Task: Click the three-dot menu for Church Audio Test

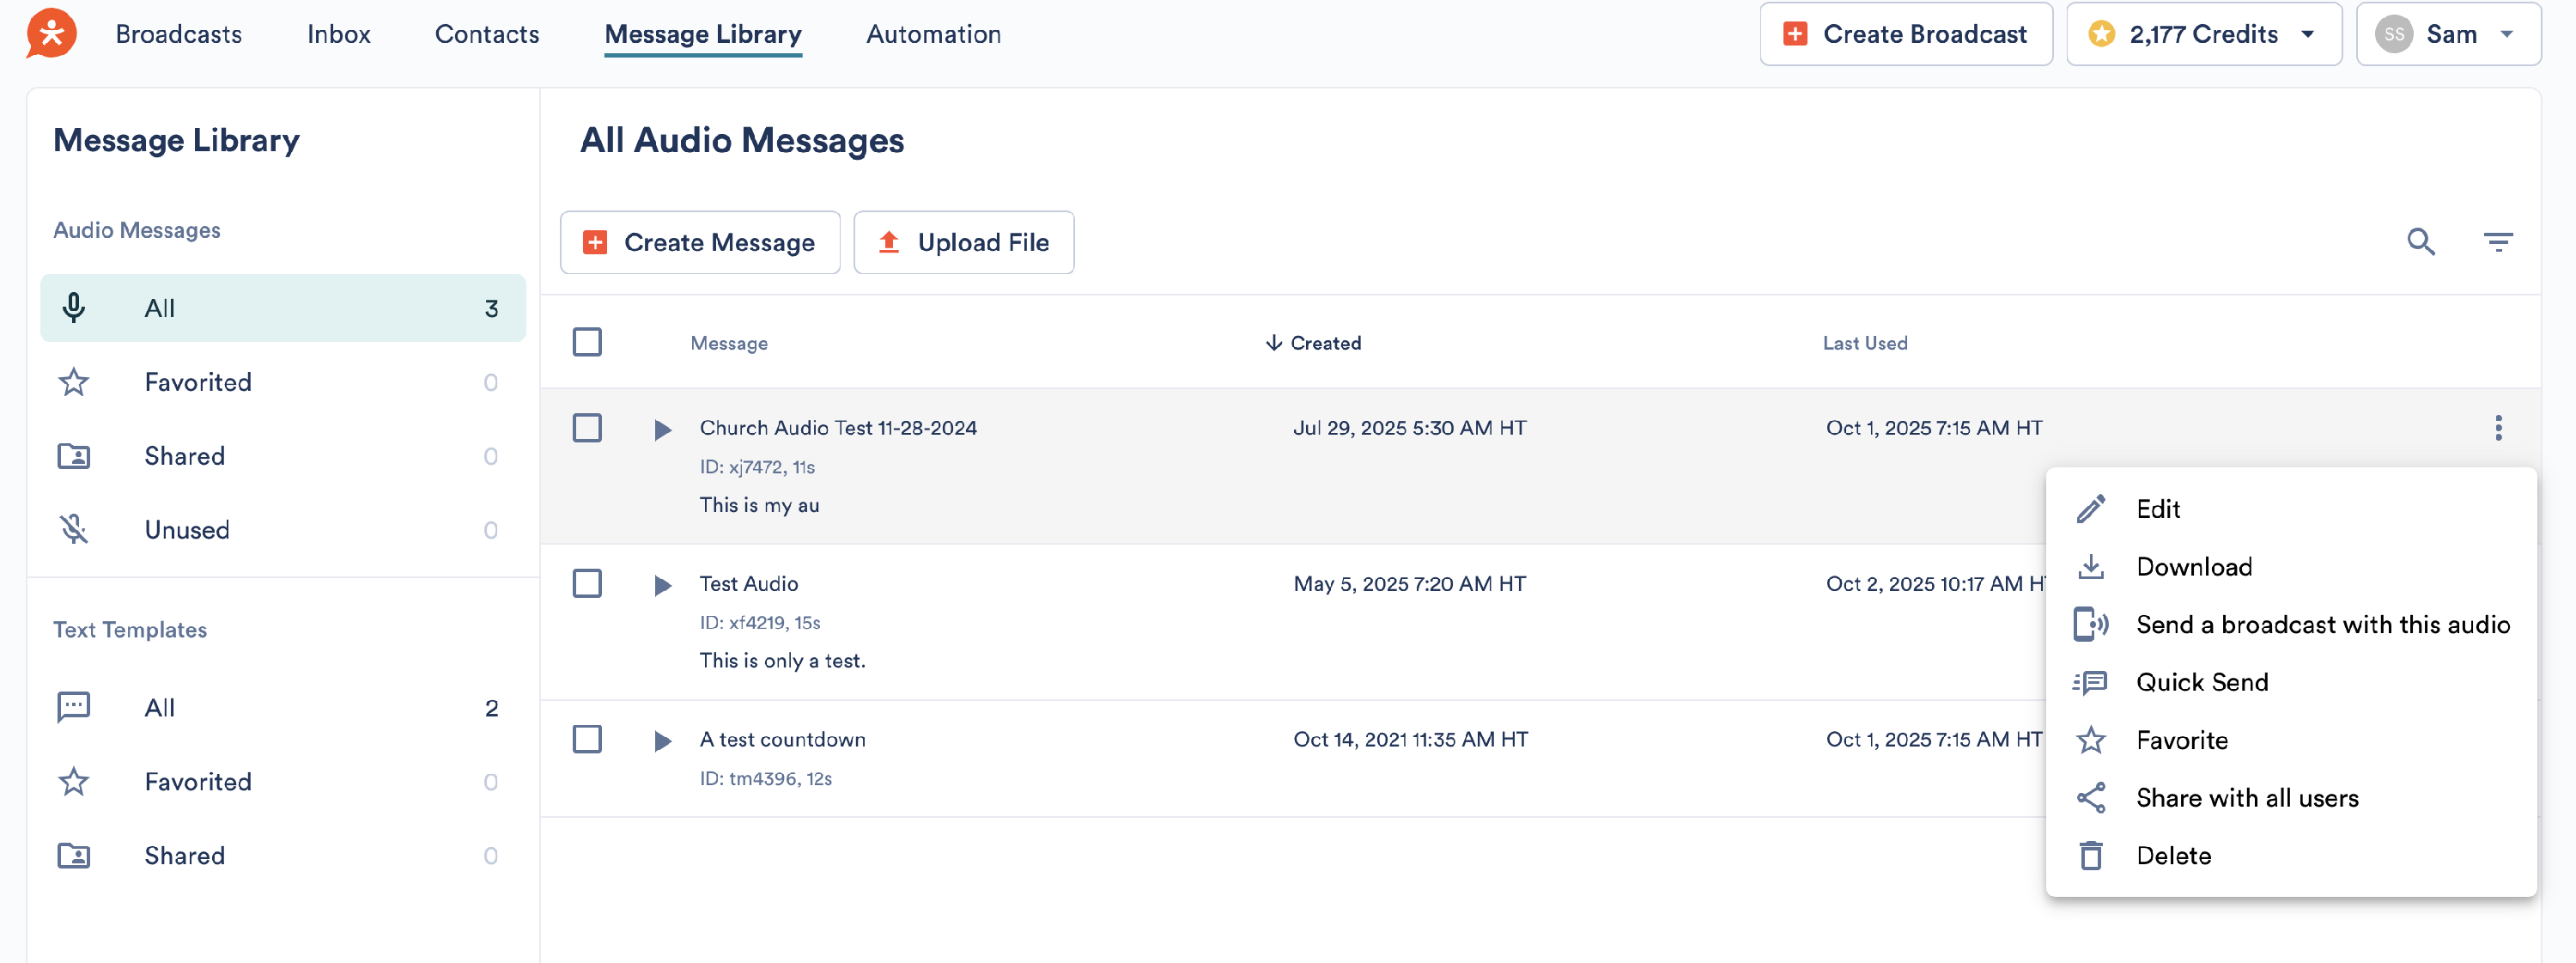Action: [2497, 428]
